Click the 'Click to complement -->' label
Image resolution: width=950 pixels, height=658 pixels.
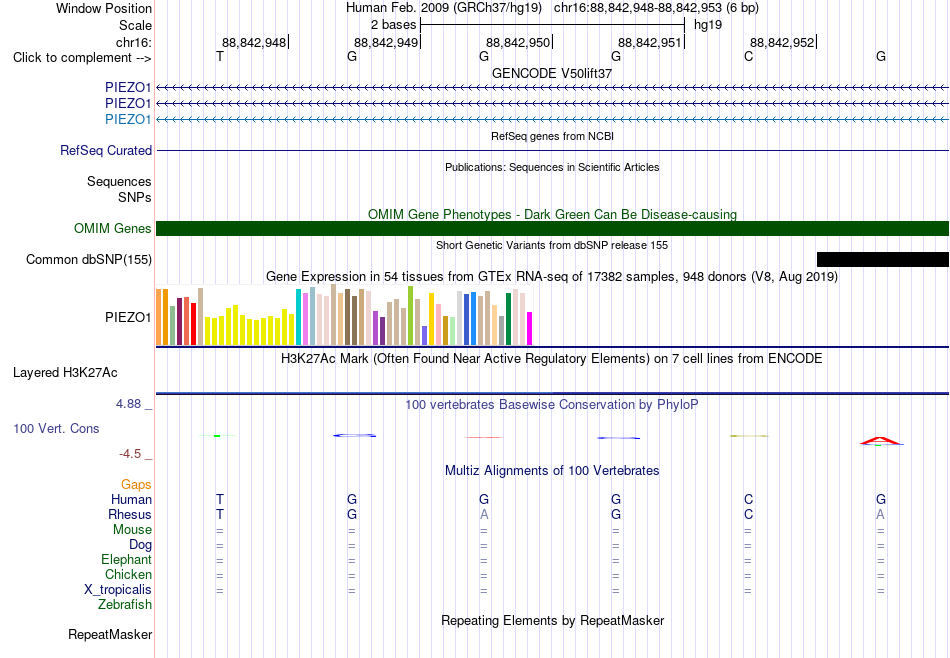tap(82, 58)
